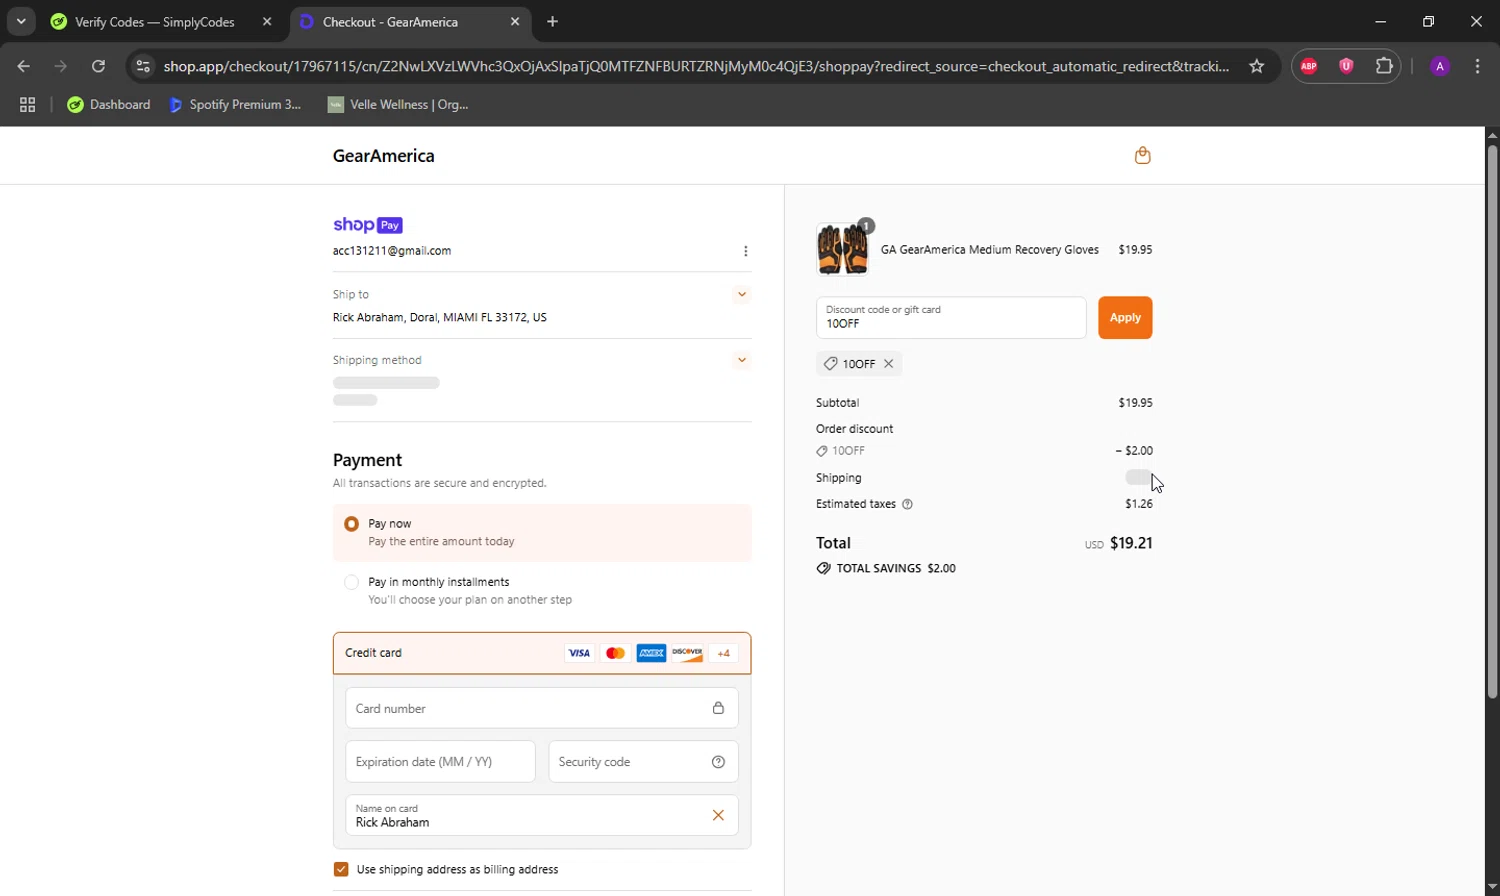Viewport: 1500px width, 896px height.
Task: Open the uBlock shield extension
Action: pyautogui.click(x=1346, y=66)
